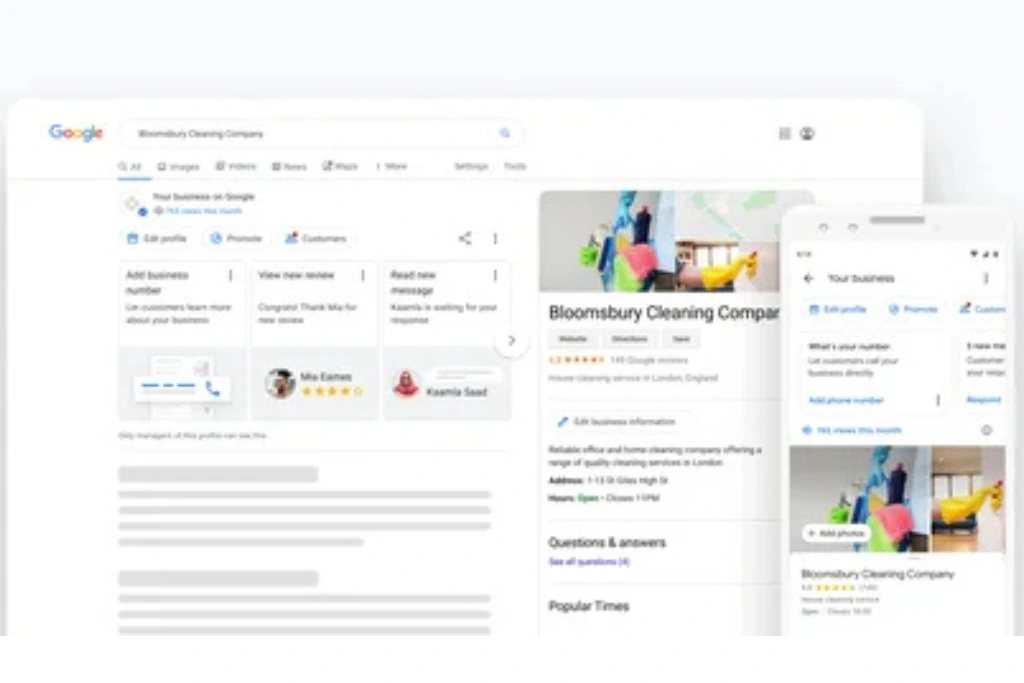Tap phone Edit profile chip
This screenshot has height=683, width=1024.
tap(838, 309)
